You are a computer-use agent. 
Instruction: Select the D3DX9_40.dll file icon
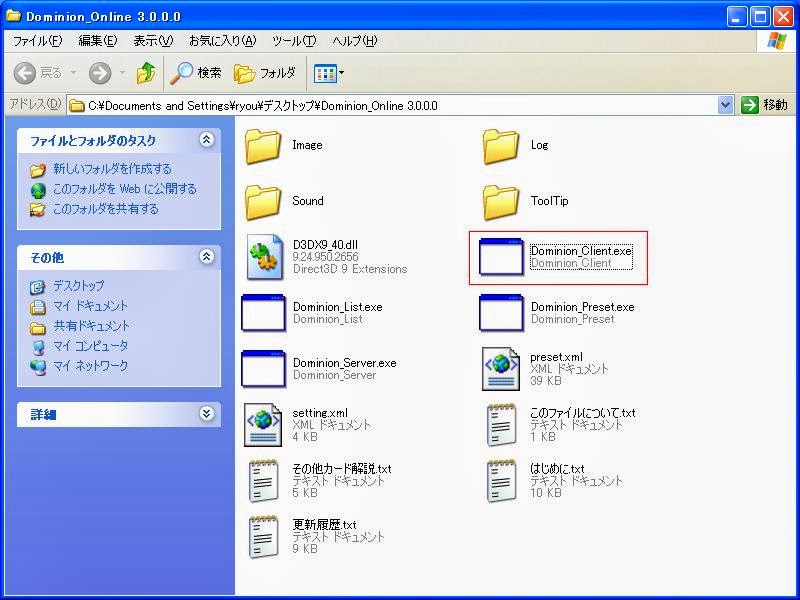pyautogui.click(x=264, y=257)
